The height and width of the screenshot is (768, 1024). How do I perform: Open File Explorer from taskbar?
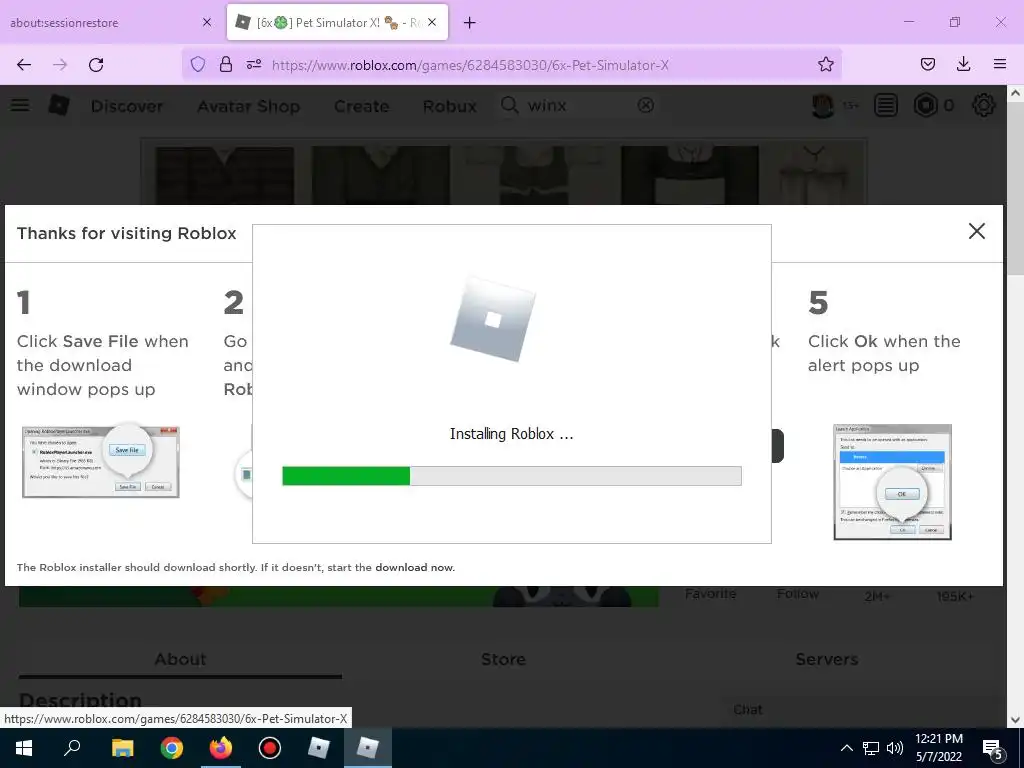122,748
